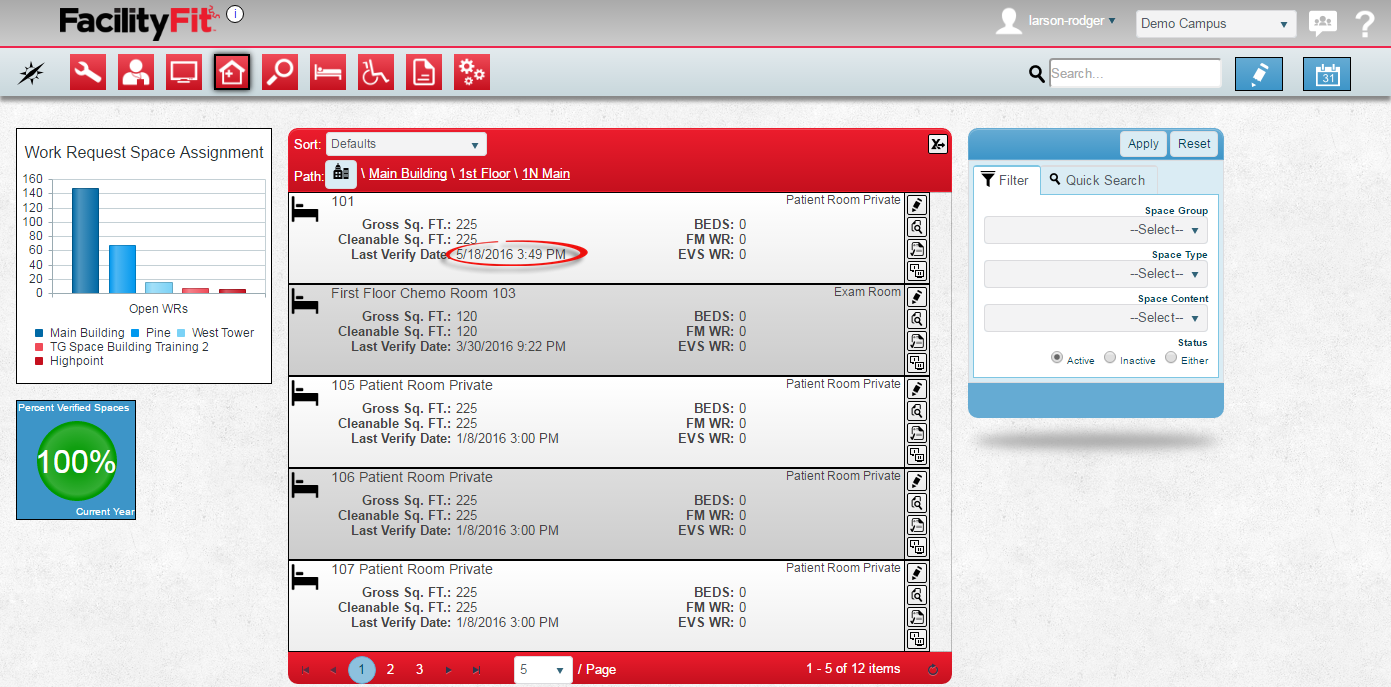This screenshot has width=1391, height=687.
Task: Follow the Main Building path link
Action: pyautogui.click(x=408, y=174)
